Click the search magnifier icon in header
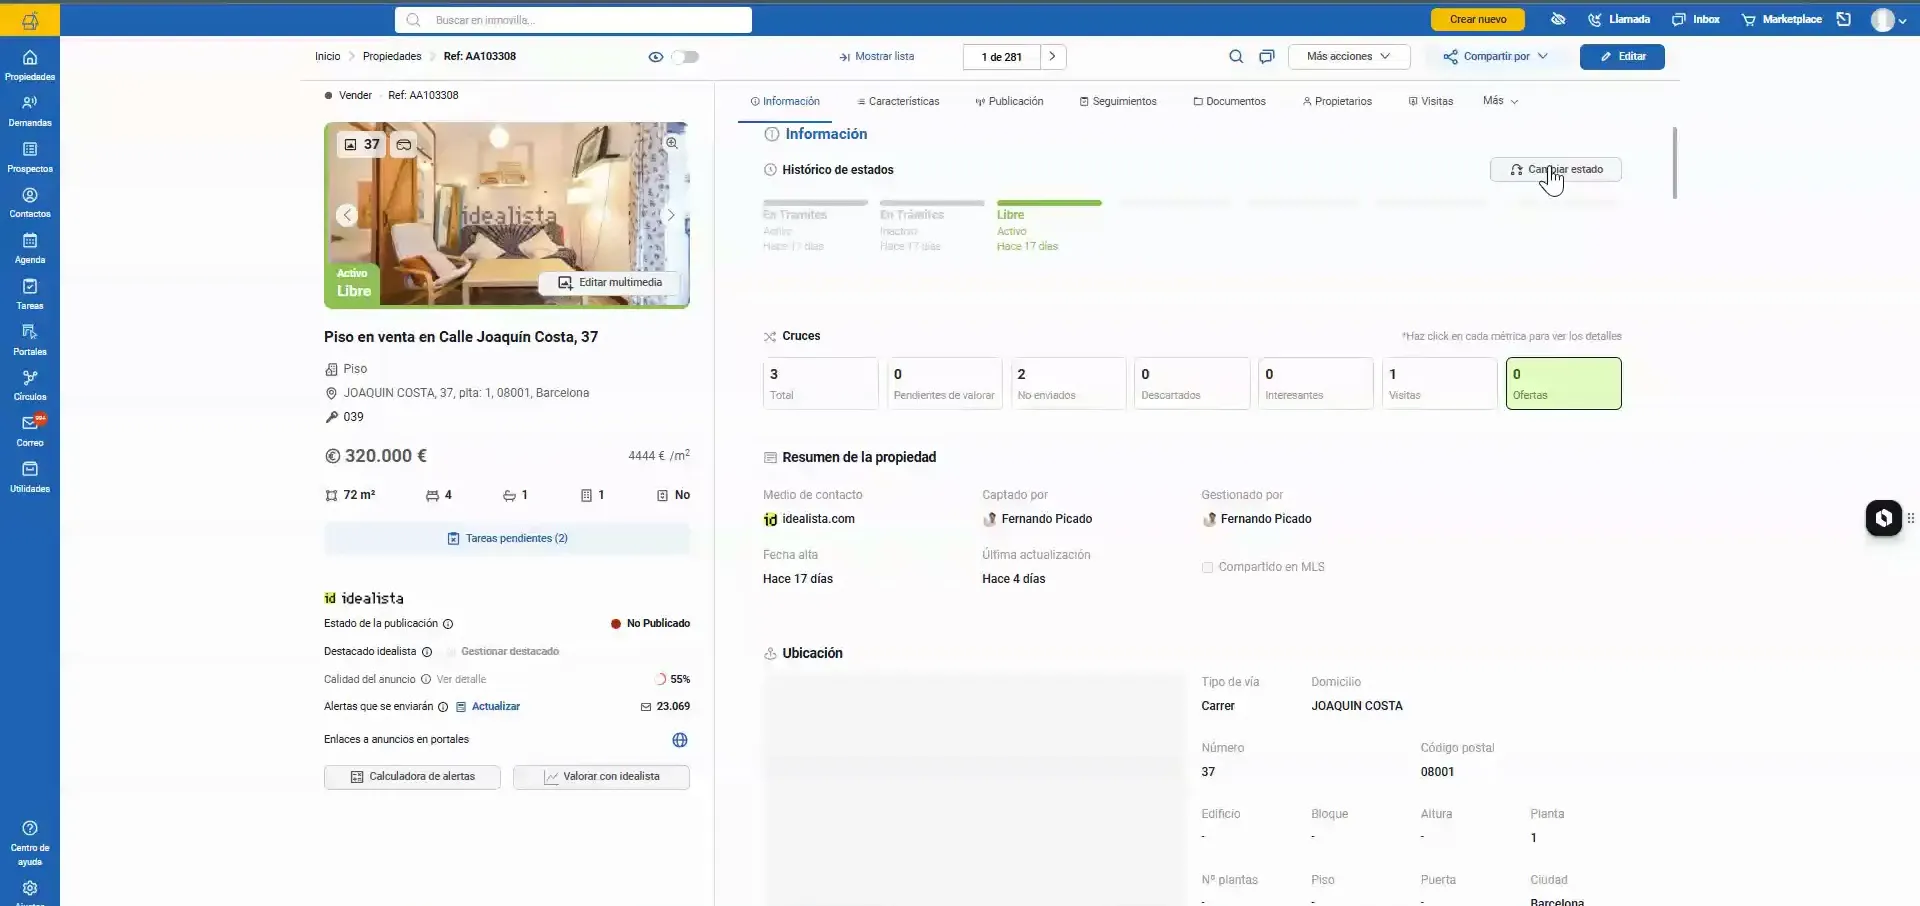This screenshot has width=1920, height=906. point(1236,57)
